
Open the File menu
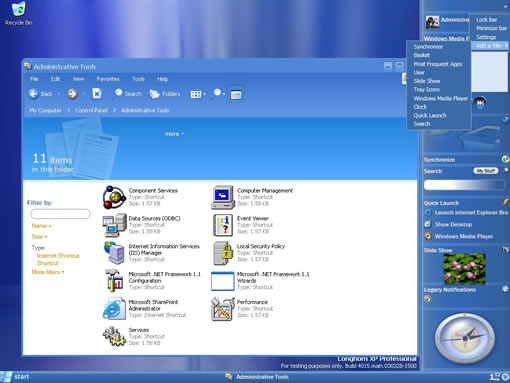(34, 79)
